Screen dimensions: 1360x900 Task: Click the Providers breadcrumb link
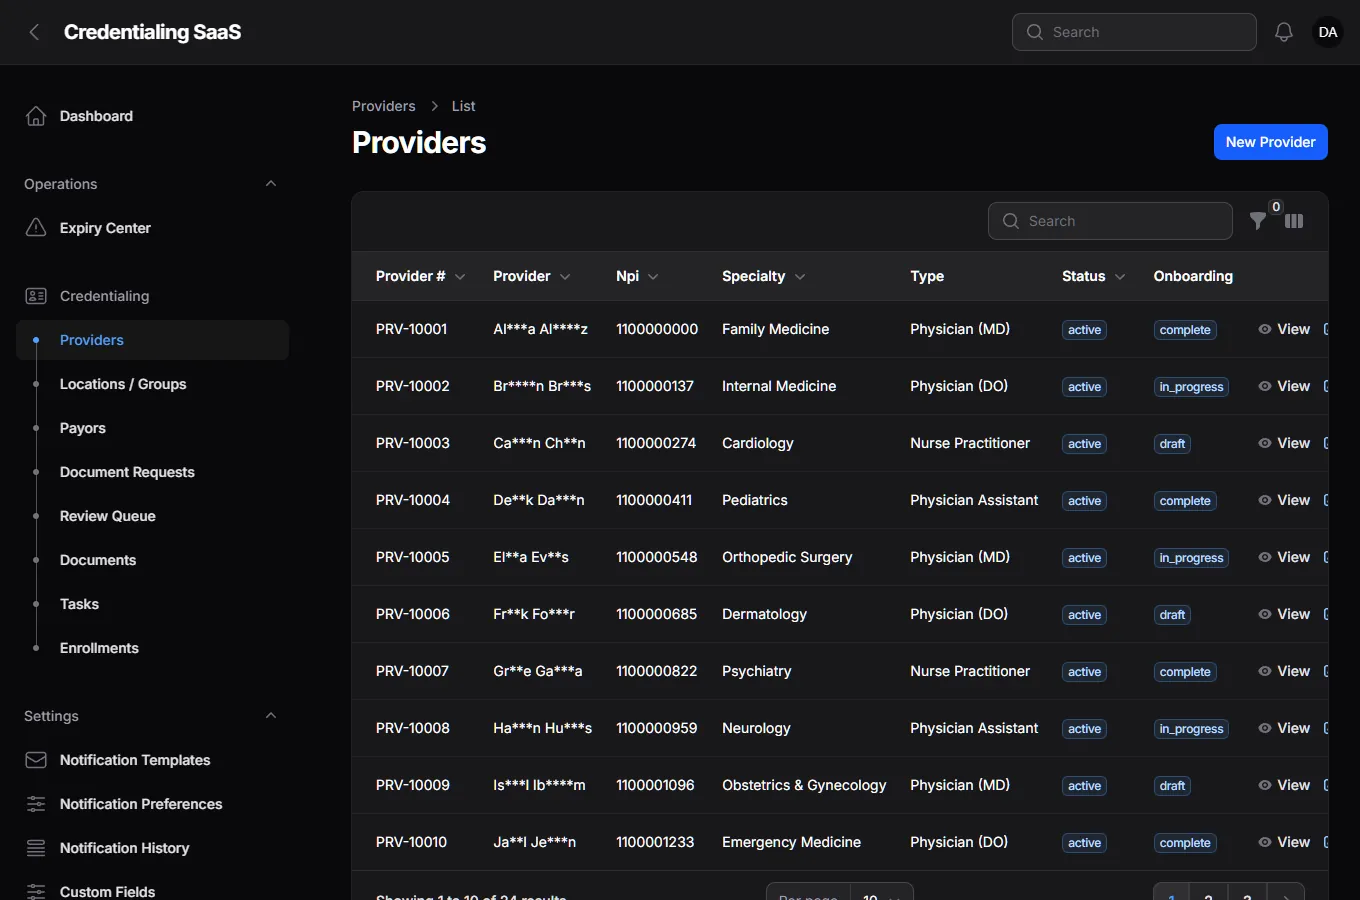pyautogui.click(x=383, y=106)
